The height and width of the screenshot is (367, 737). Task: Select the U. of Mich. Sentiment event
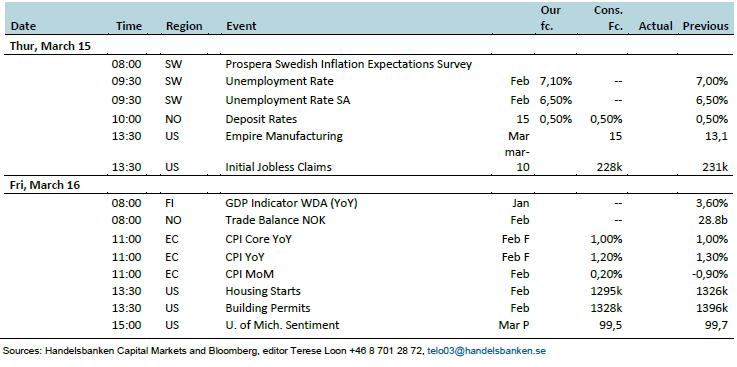(x=282, y=325)
